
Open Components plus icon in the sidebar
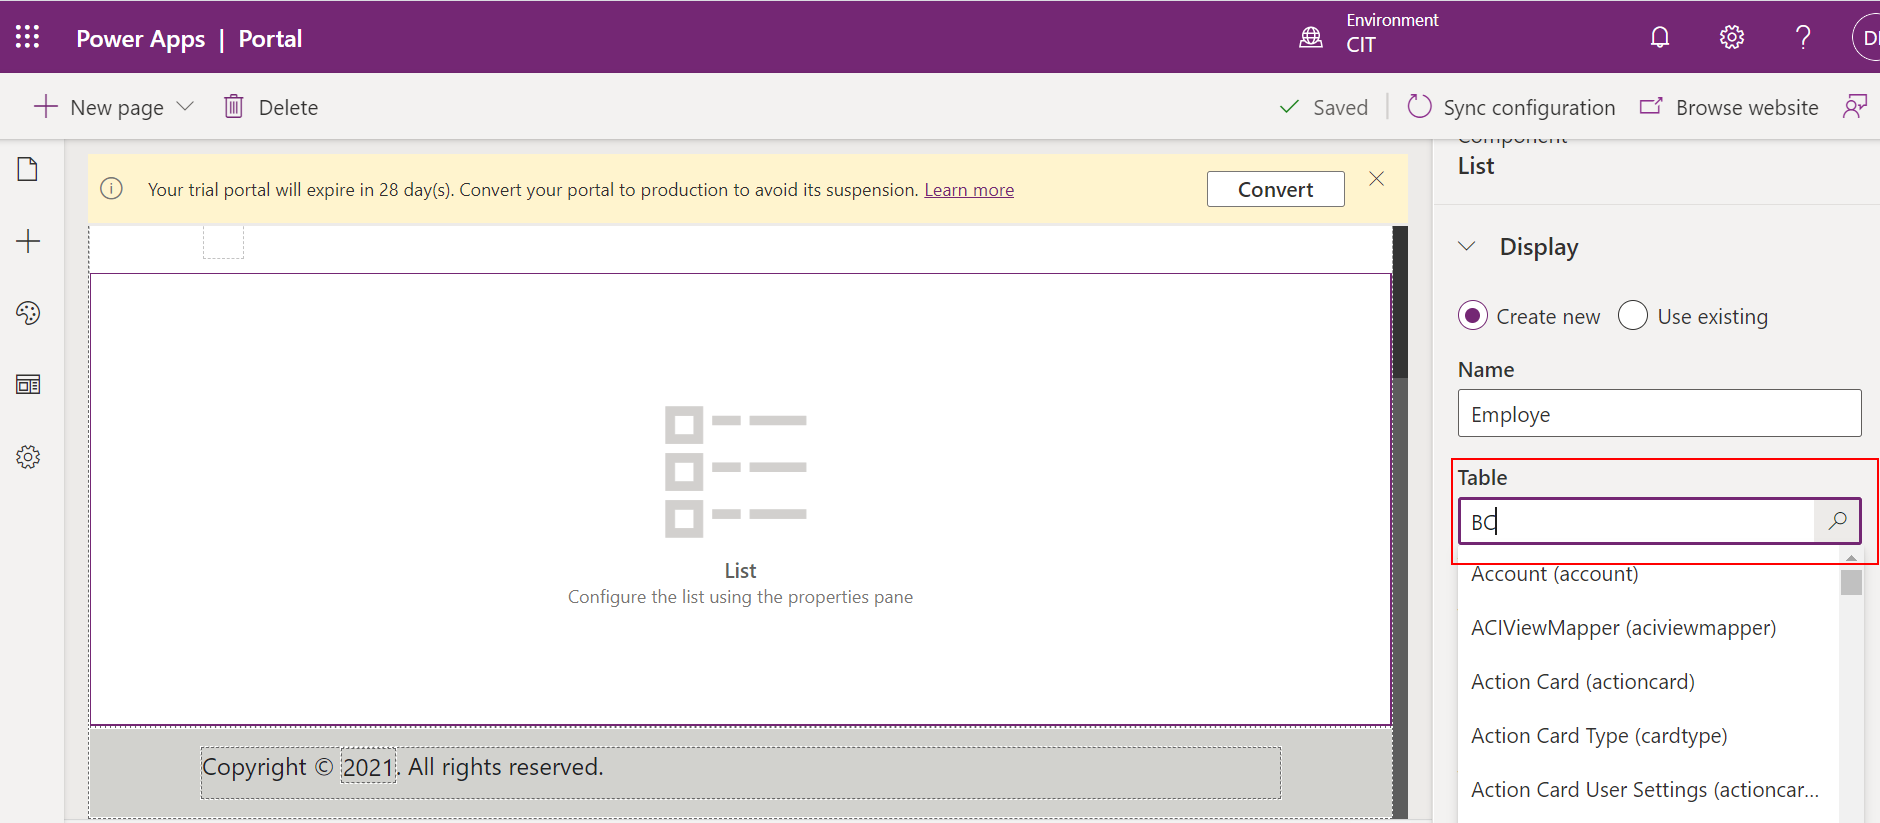[28, 241]
